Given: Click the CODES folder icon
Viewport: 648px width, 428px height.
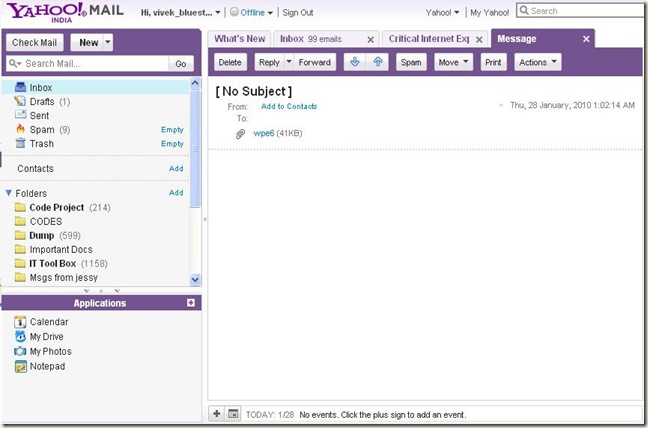Looking at the screenshot, I should point(20,221).
